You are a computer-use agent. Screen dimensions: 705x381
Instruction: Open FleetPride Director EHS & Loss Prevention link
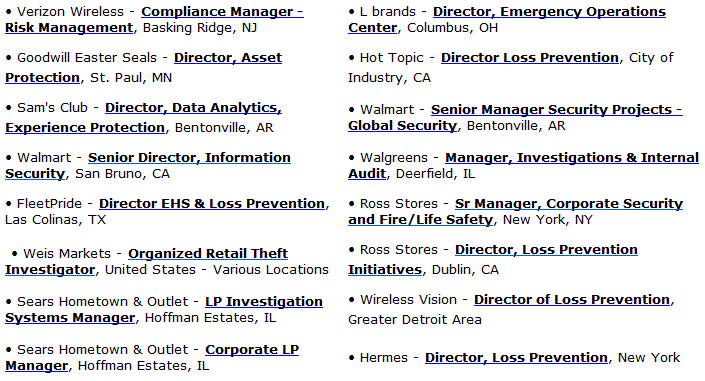[x=212, y=203]
